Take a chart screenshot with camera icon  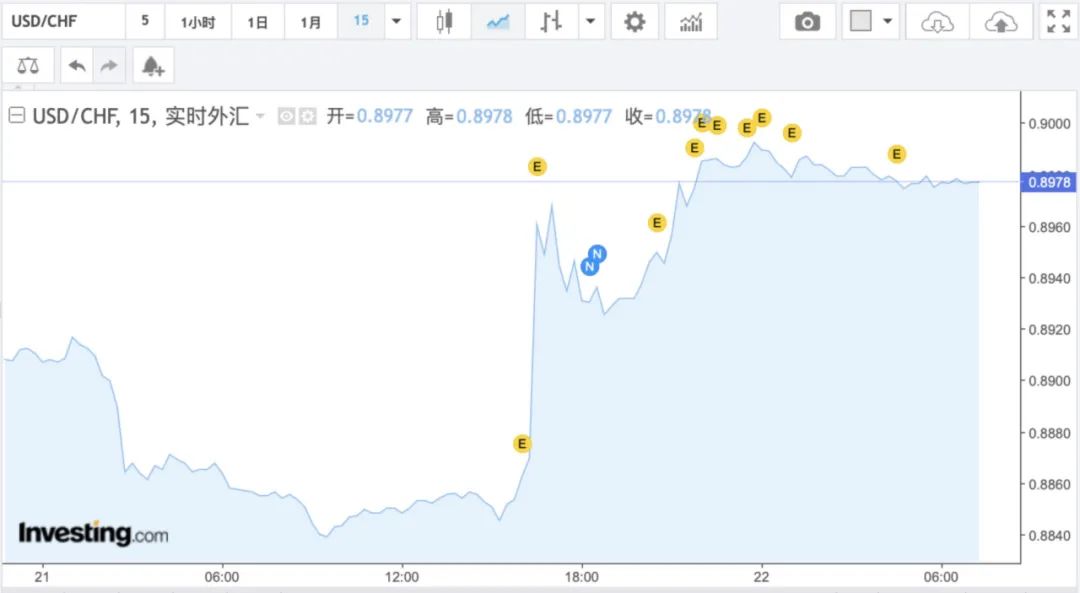808,20
